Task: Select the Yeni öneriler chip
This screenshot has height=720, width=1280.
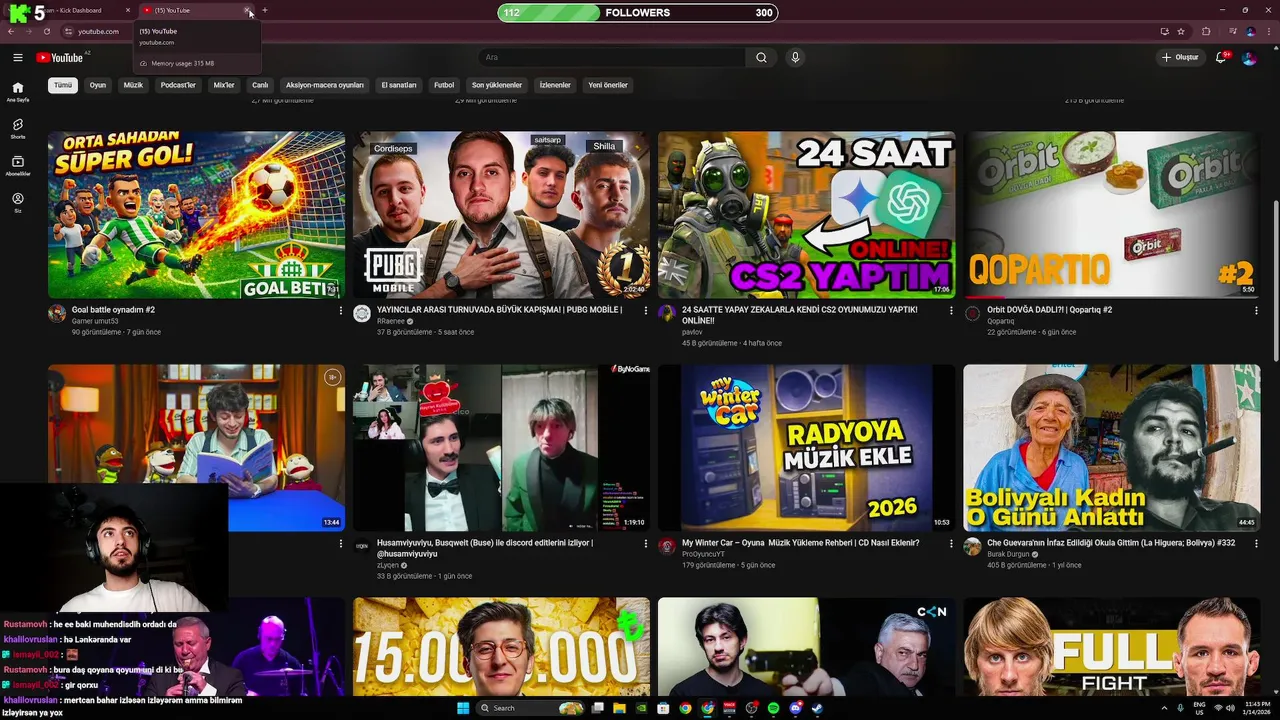Action: (608, 85)
